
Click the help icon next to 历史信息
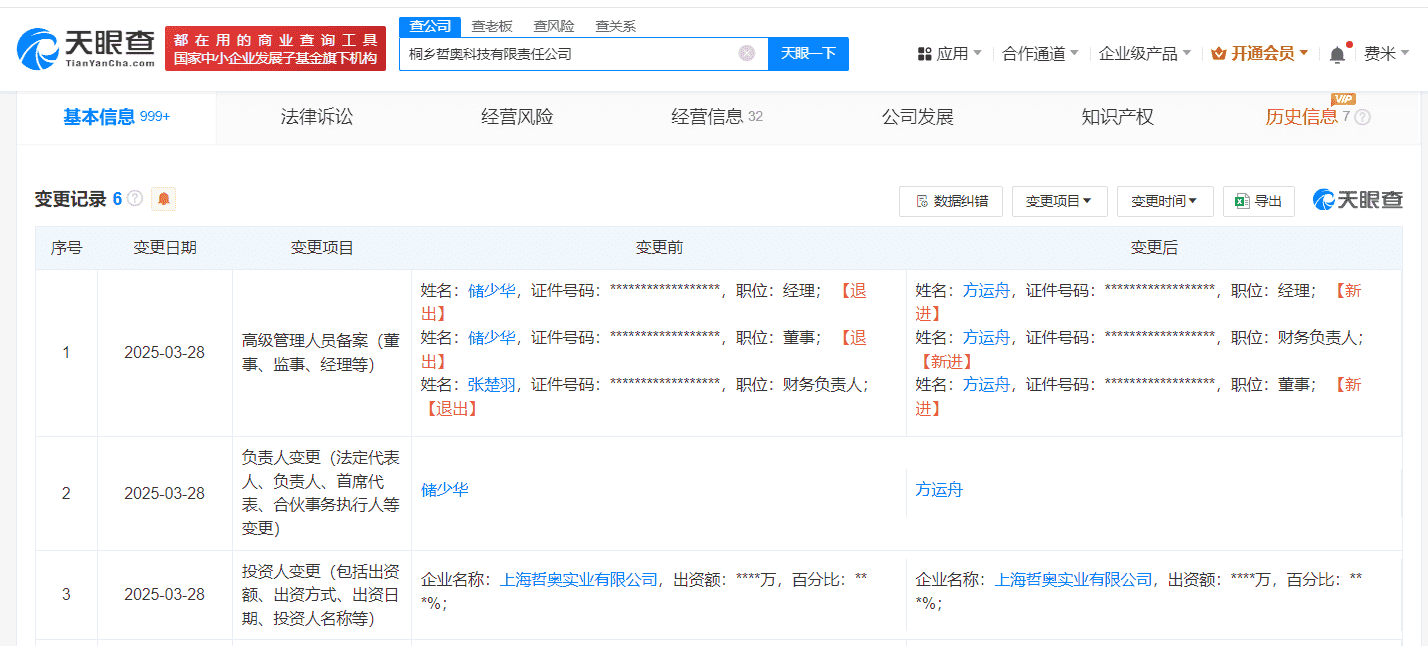1362,117
